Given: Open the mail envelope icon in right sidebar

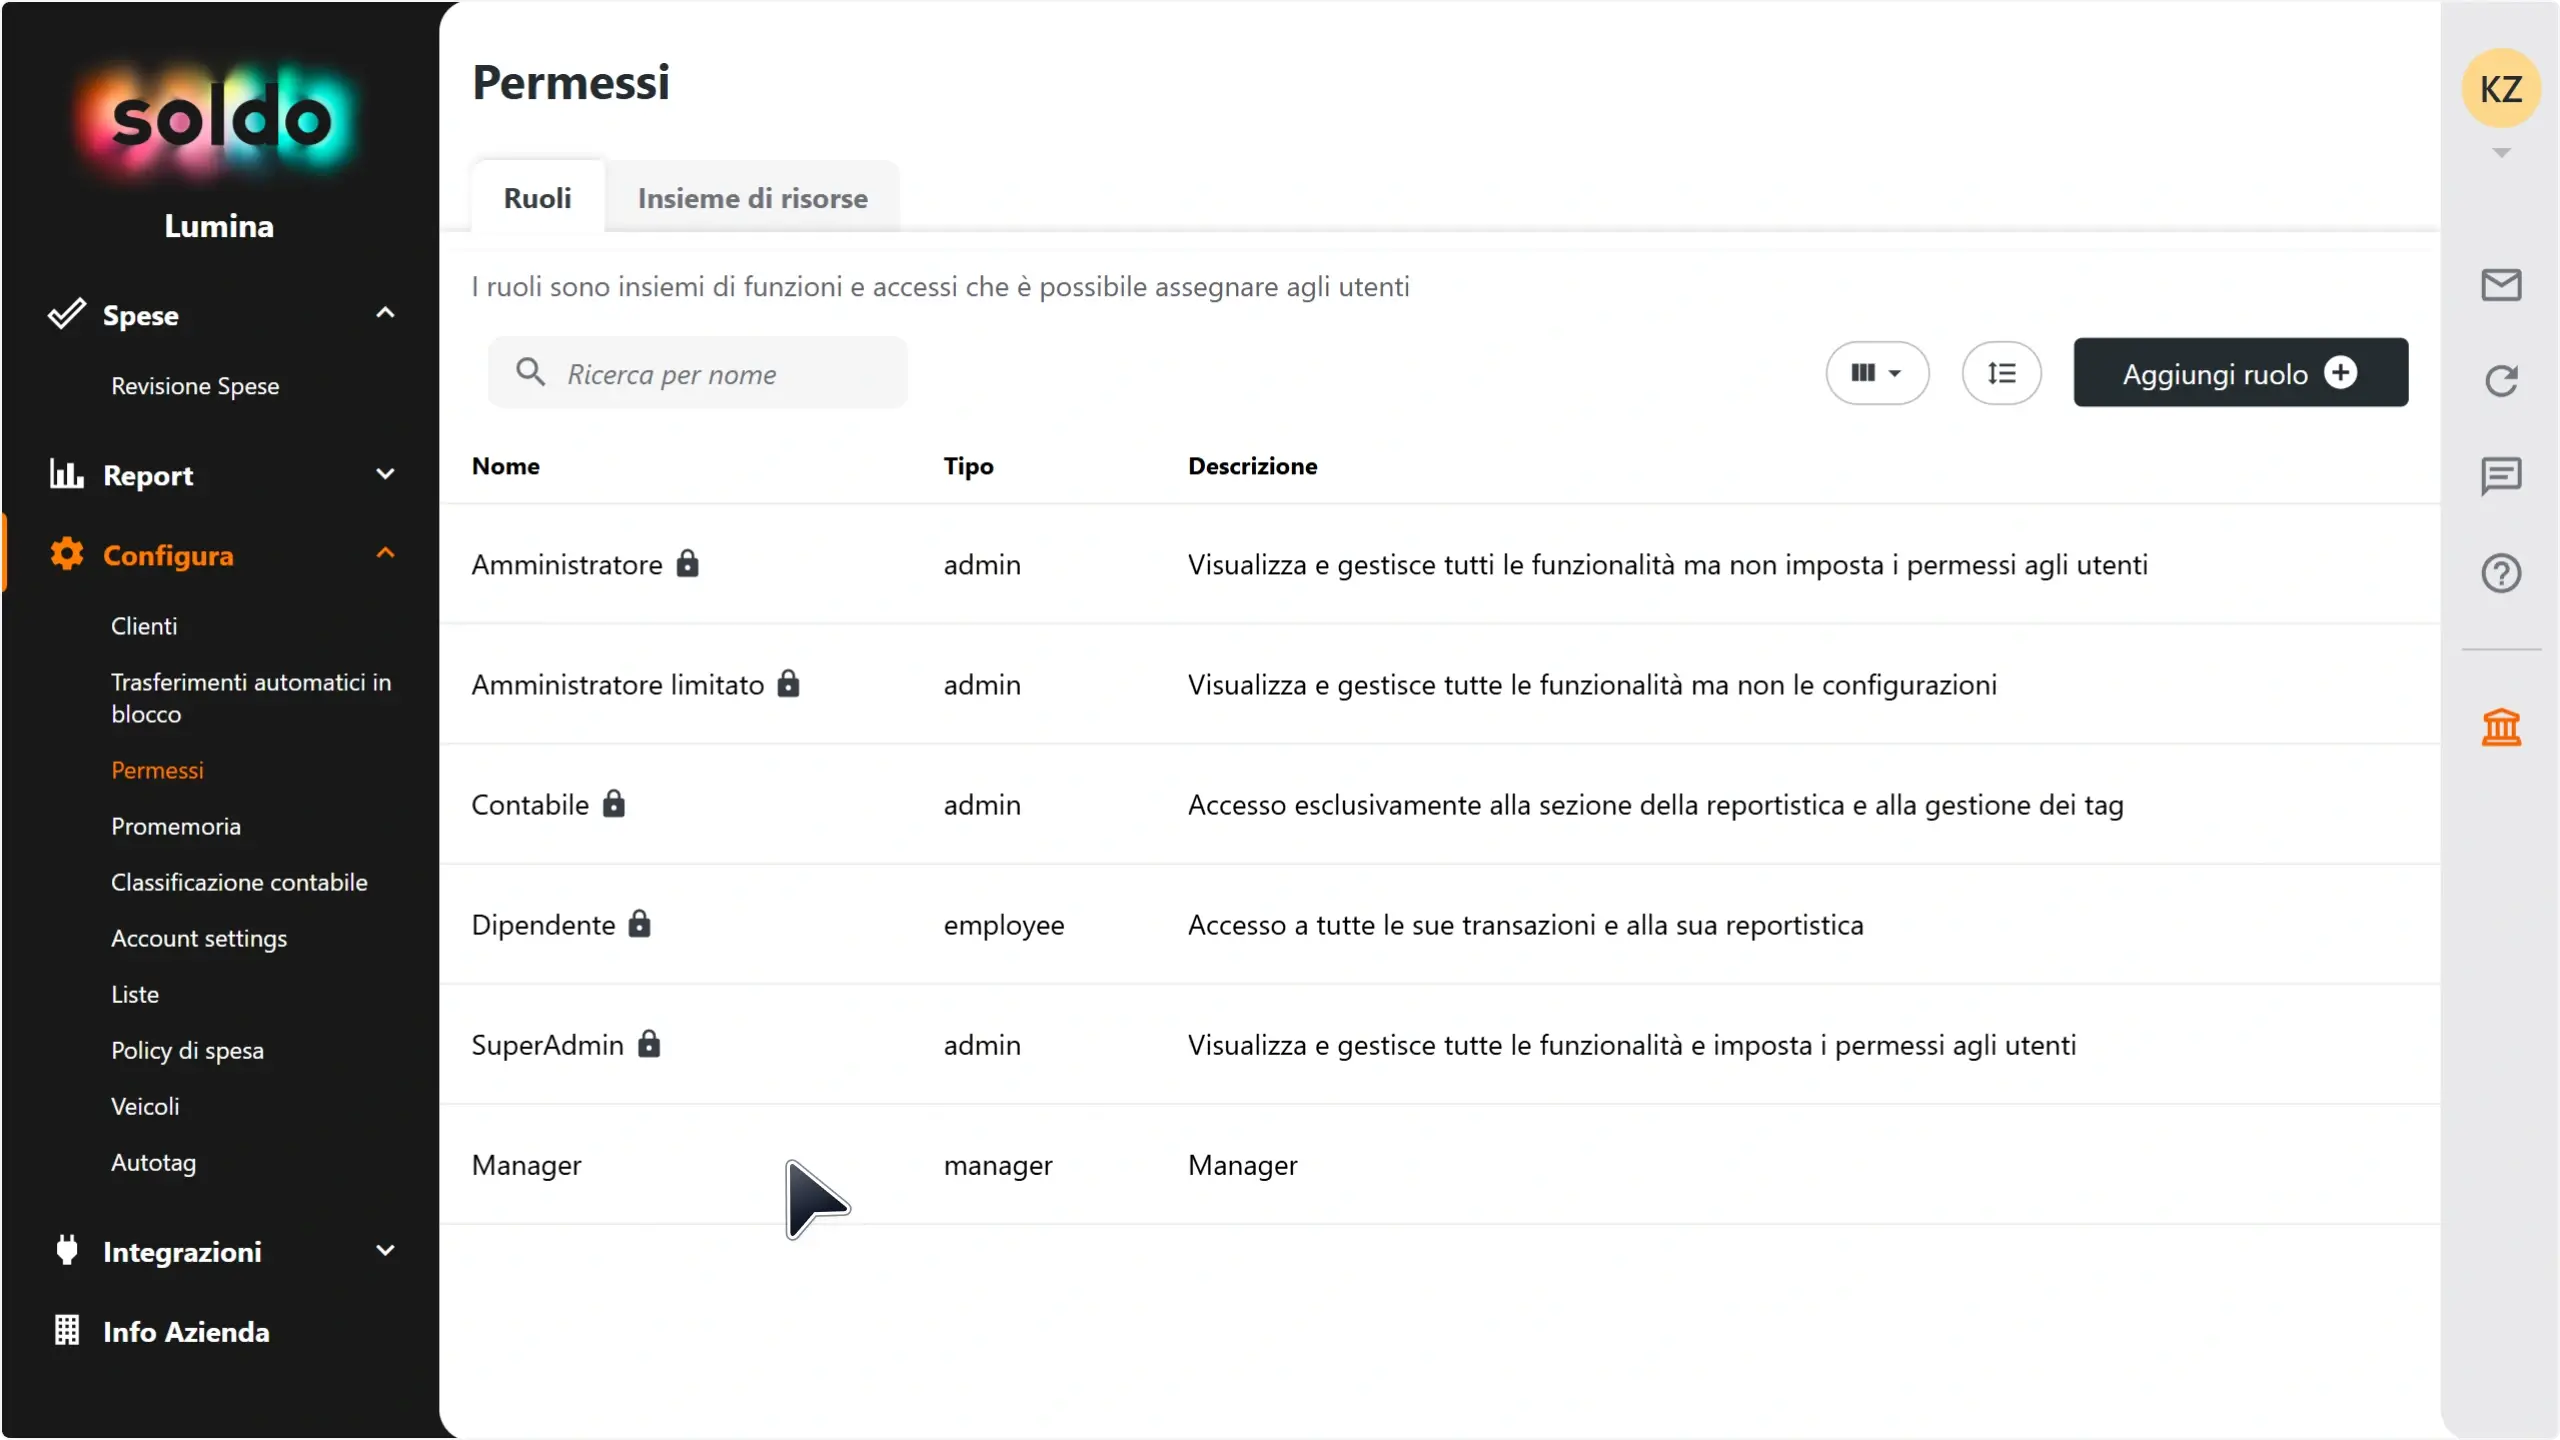Looking at the screenshot, I should [2500, 285].
